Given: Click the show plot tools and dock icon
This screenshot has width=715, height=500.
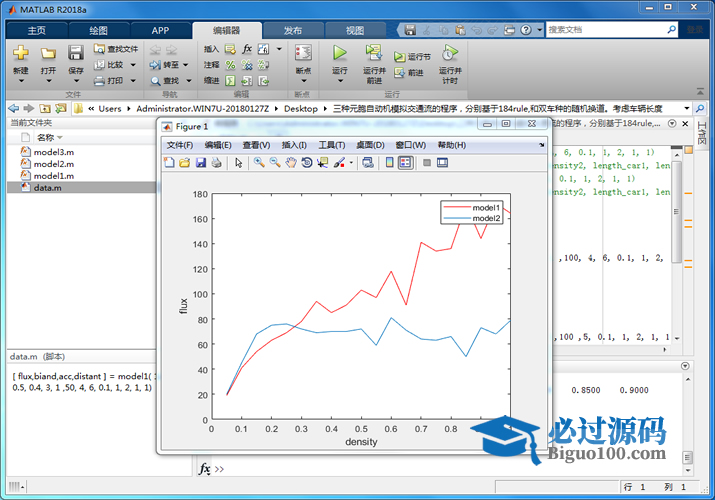Looking at the screenshot, I should pos(442,162).
